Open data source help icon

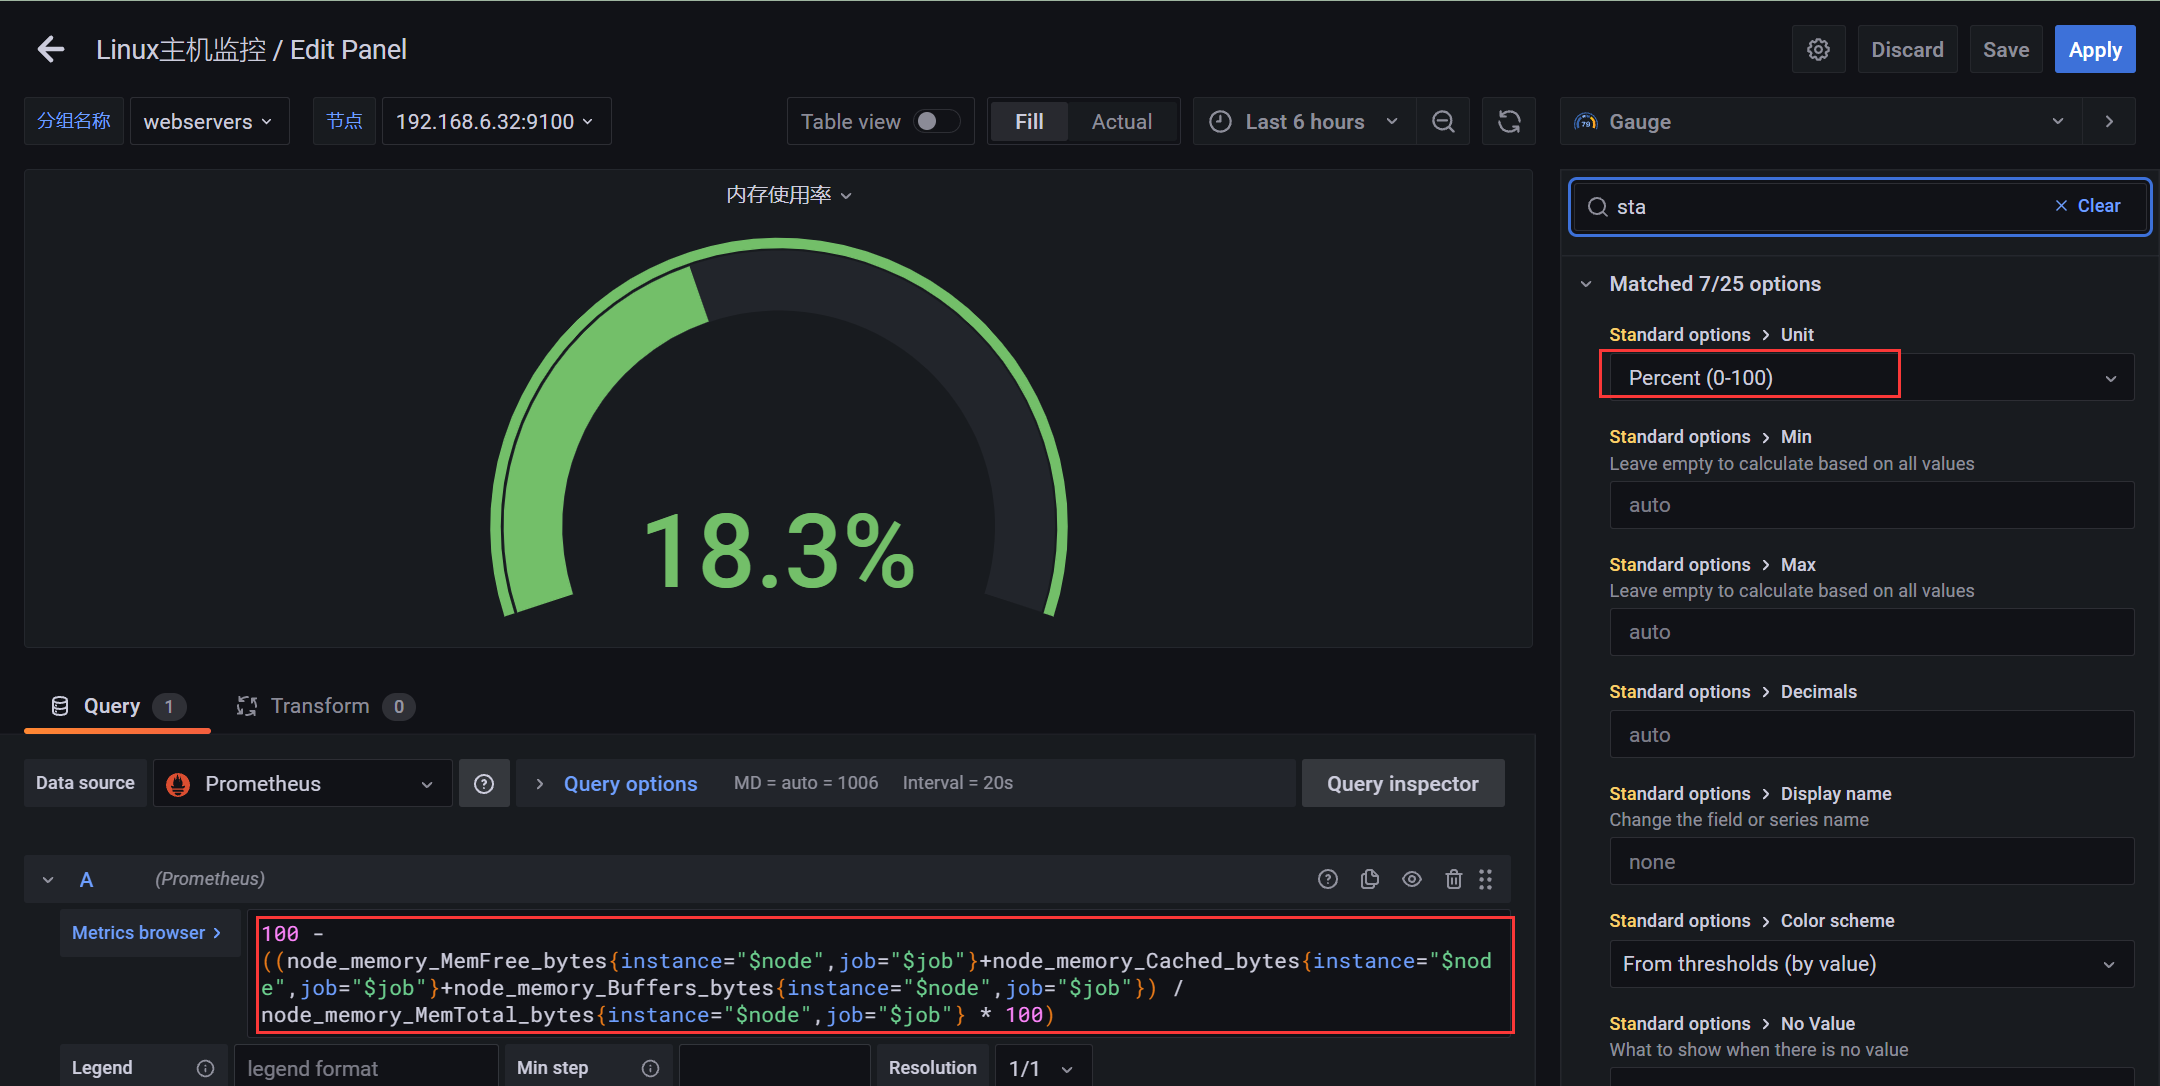(x=484, y=784)
